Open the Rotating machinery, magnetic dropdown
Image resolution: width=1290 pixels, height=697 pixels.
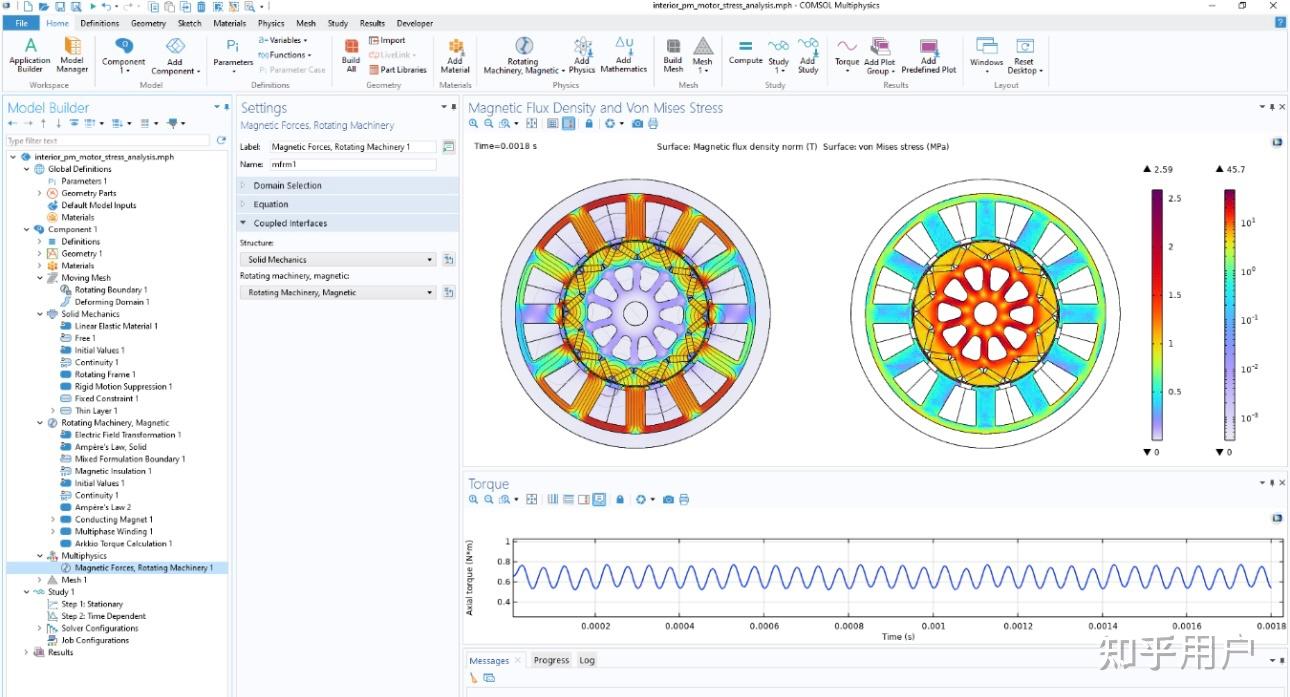point(338,292)
